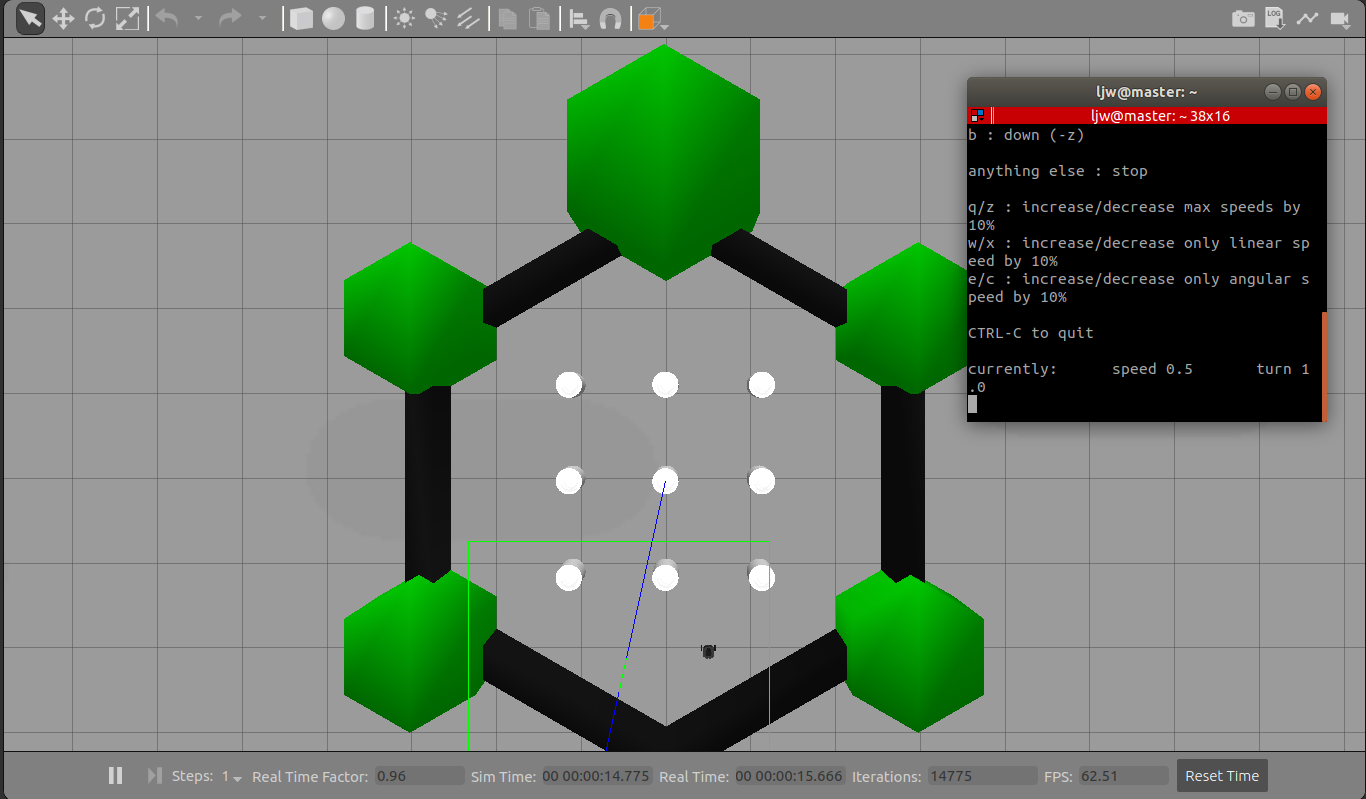Viewport: 1366px width, 799px height.
Task: Select the top green hexagon obstacle
Action: pyautogui.click(x=665, y=162)
